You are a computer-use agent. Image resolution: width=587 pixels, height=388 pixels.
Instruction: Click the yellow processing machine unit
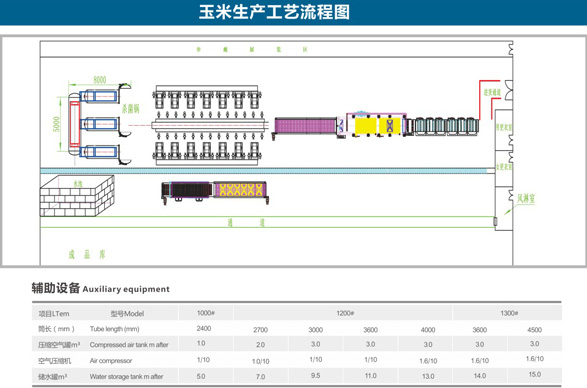coord(376,125)
